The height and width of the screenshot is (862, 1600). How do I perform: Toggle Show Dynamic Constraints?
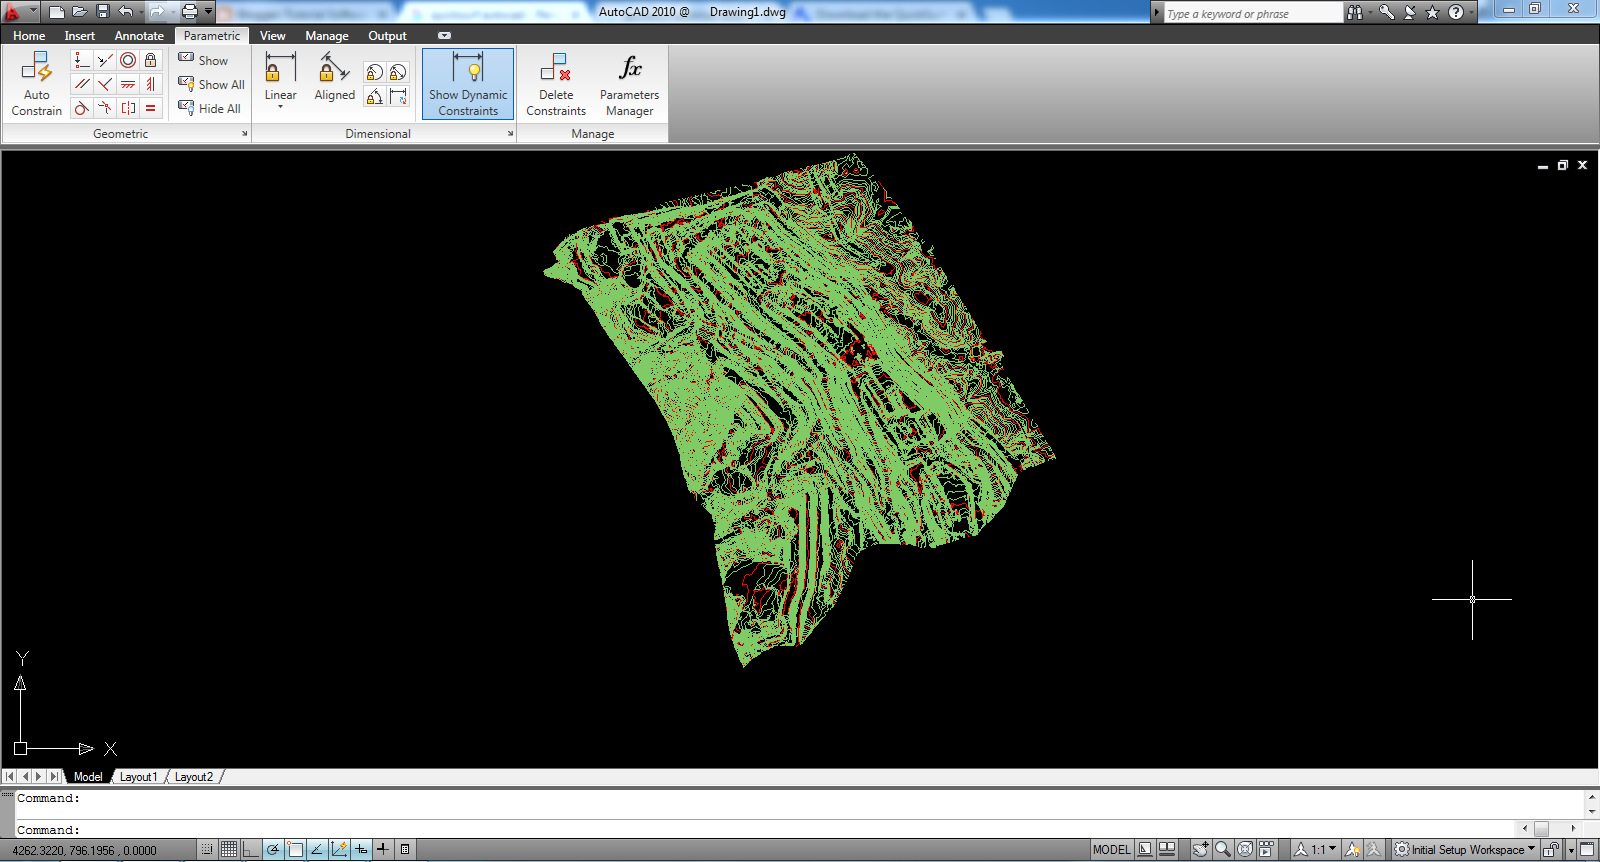pos(468,84)
